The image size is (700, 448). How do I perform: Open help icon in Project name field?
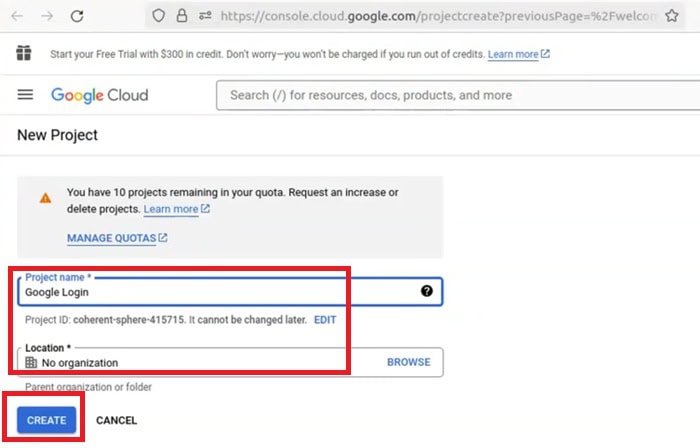tap(427, 291)
